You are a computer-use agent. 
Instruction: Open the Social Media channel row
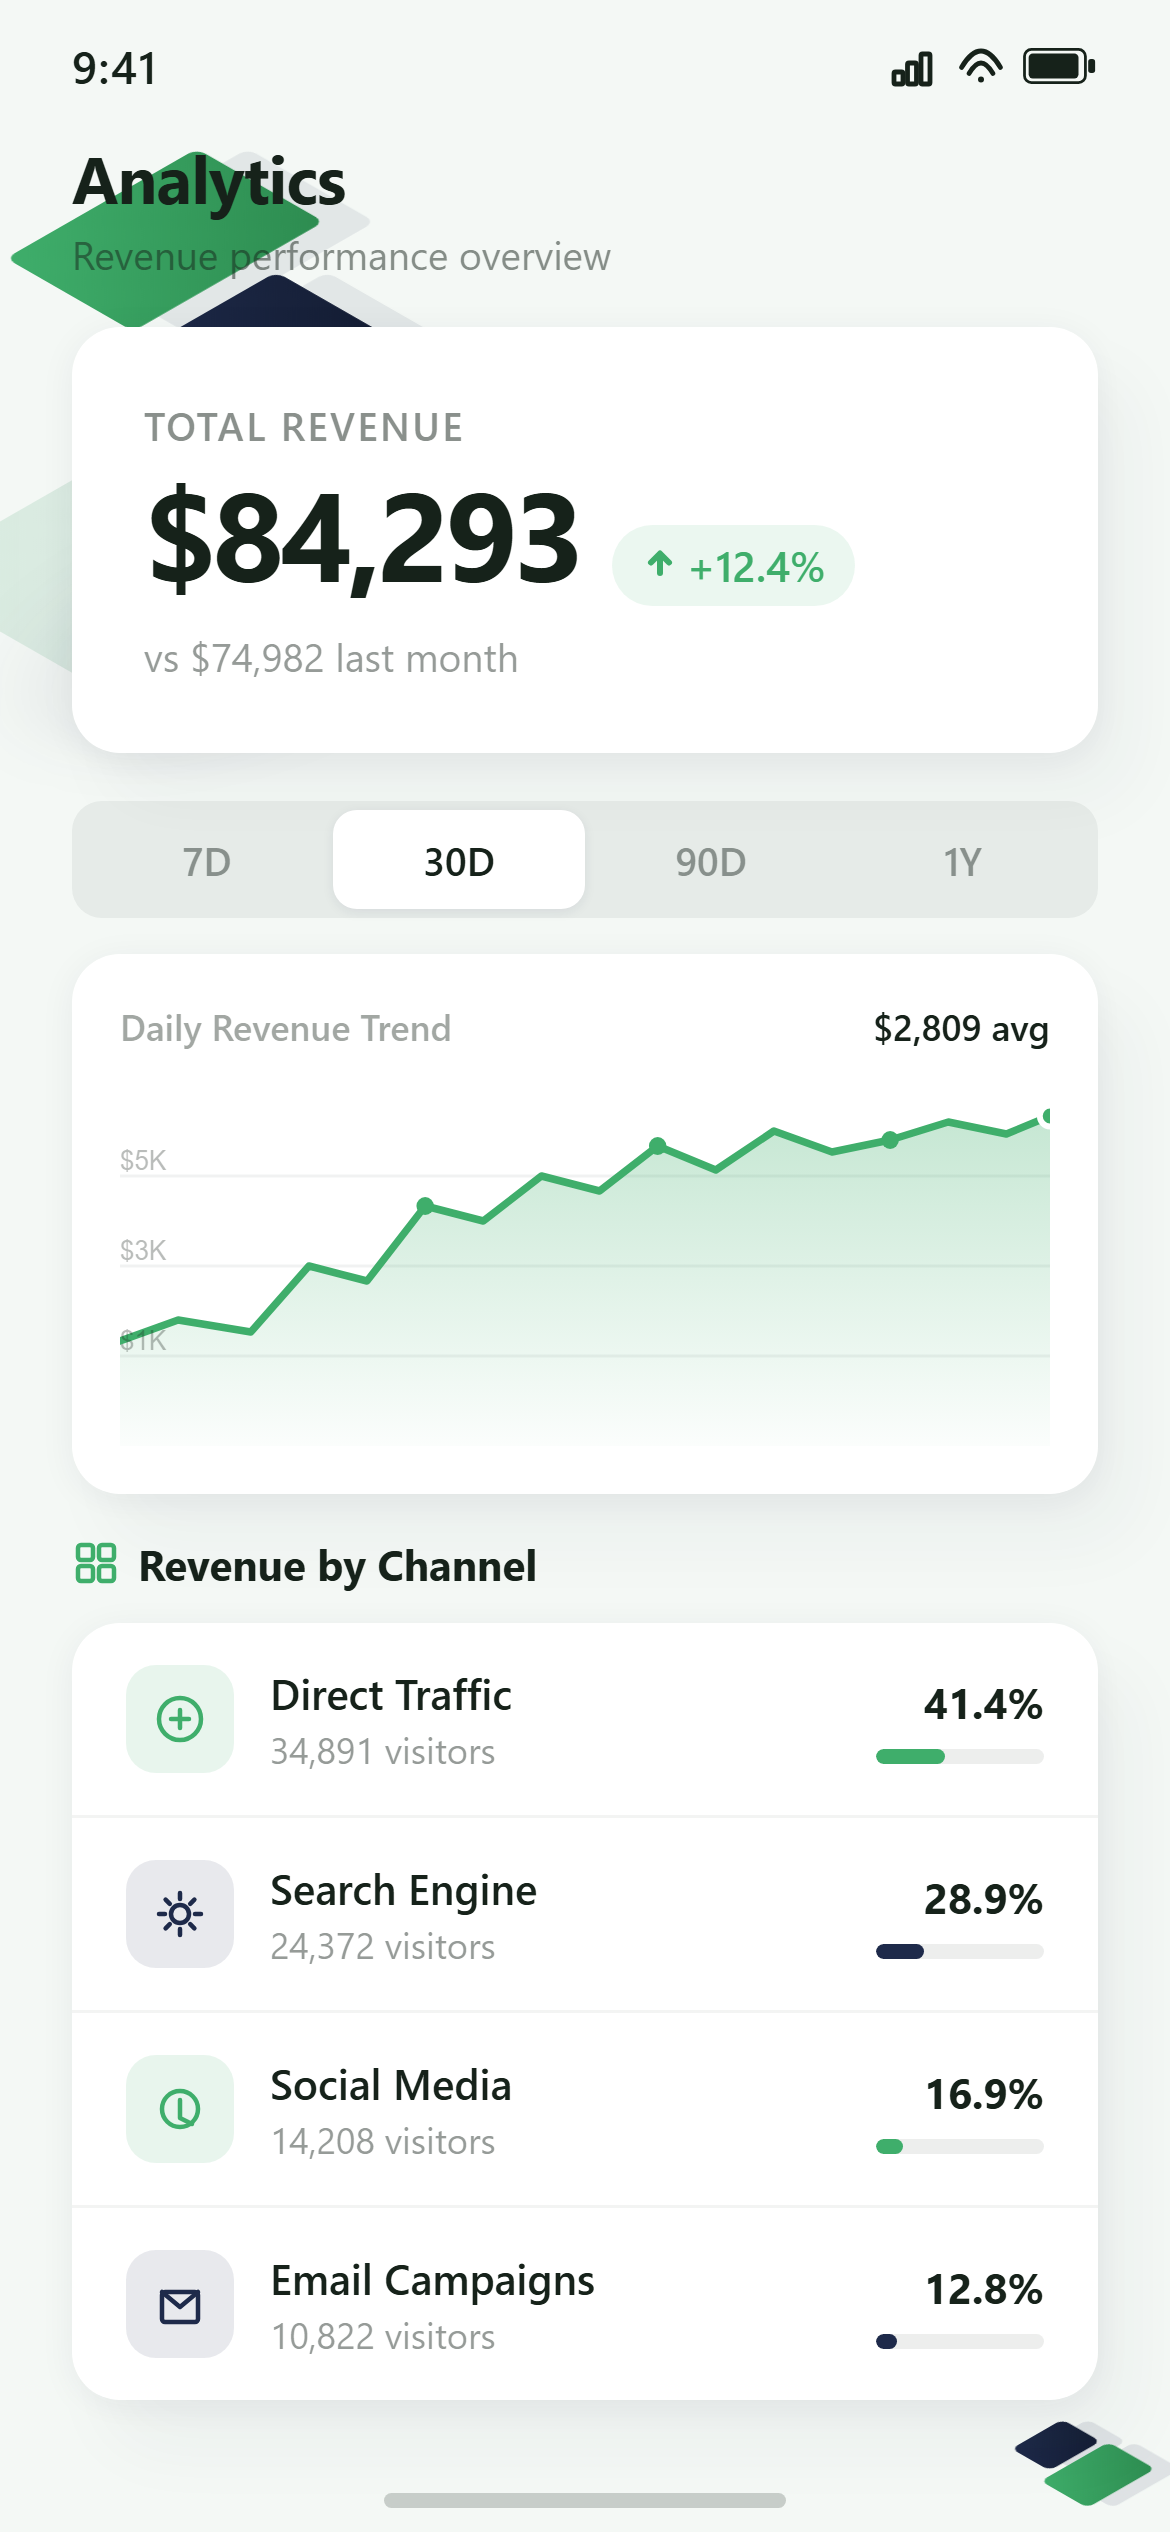pos(585,2109)
